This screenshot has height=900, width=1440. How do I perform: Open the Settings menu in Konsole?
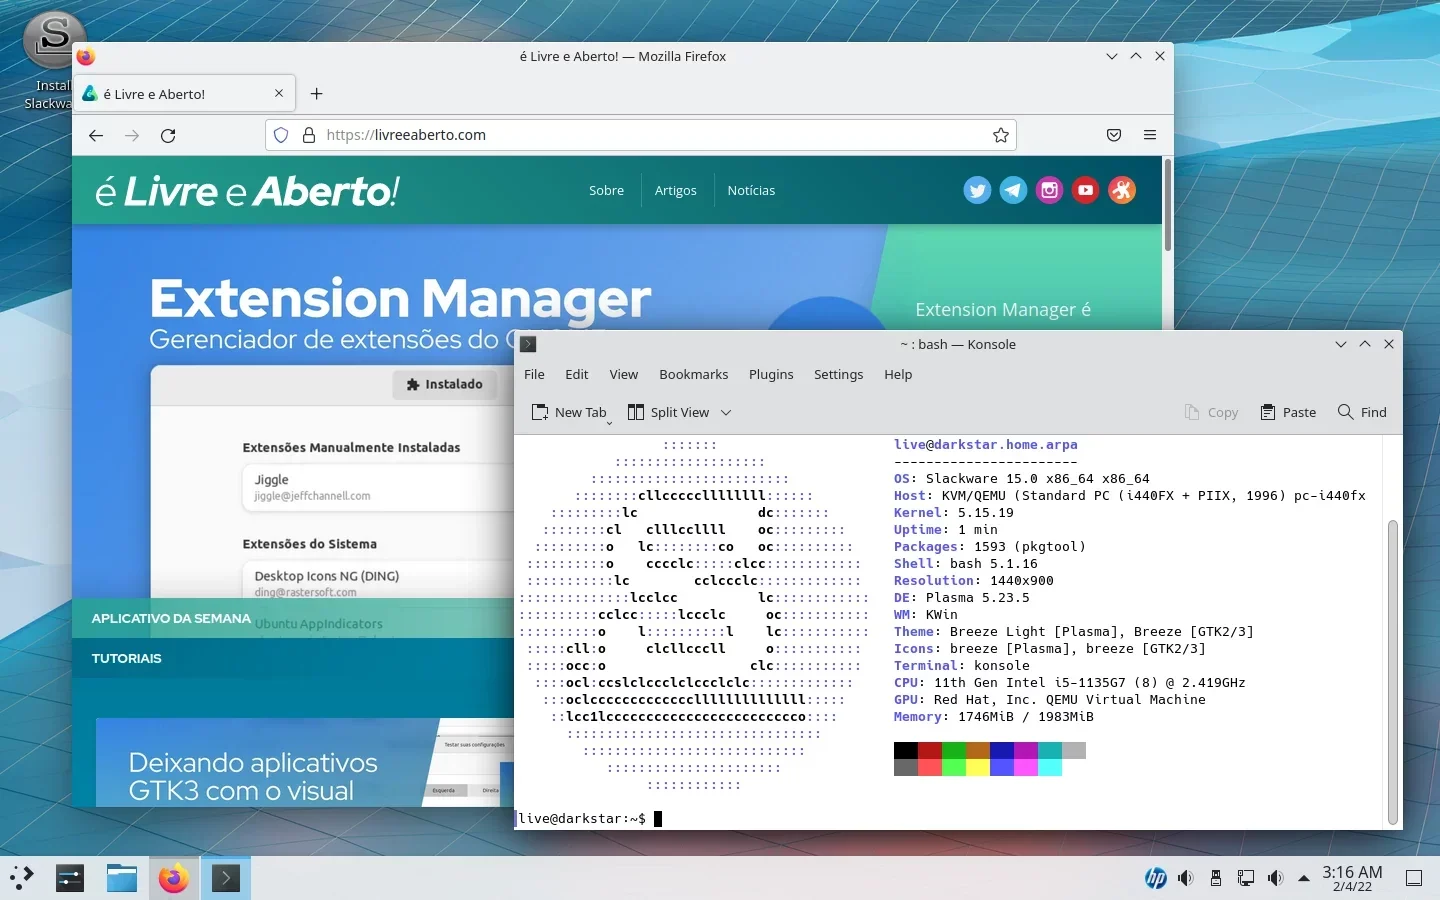[x=838, y=374]
